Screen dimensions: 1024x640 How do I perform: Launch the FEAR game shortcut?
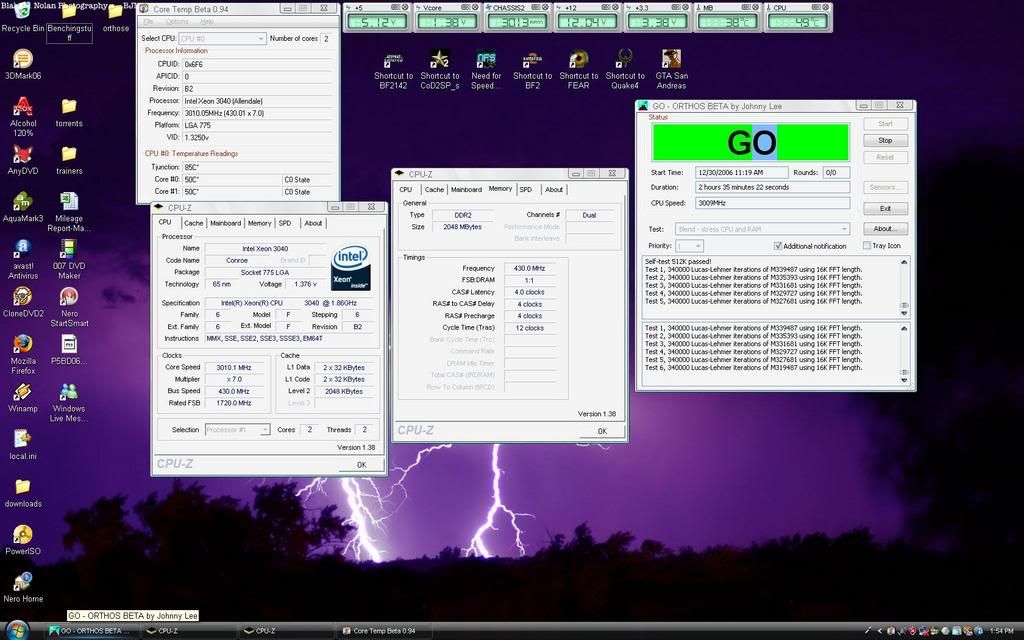coord(579,70)
